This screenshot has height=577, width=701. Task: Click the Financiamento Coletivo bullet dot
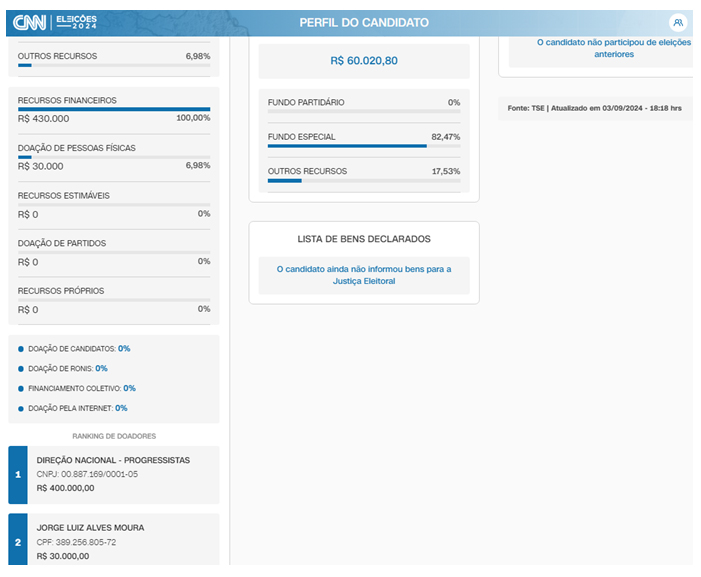[x=22, y=388]
